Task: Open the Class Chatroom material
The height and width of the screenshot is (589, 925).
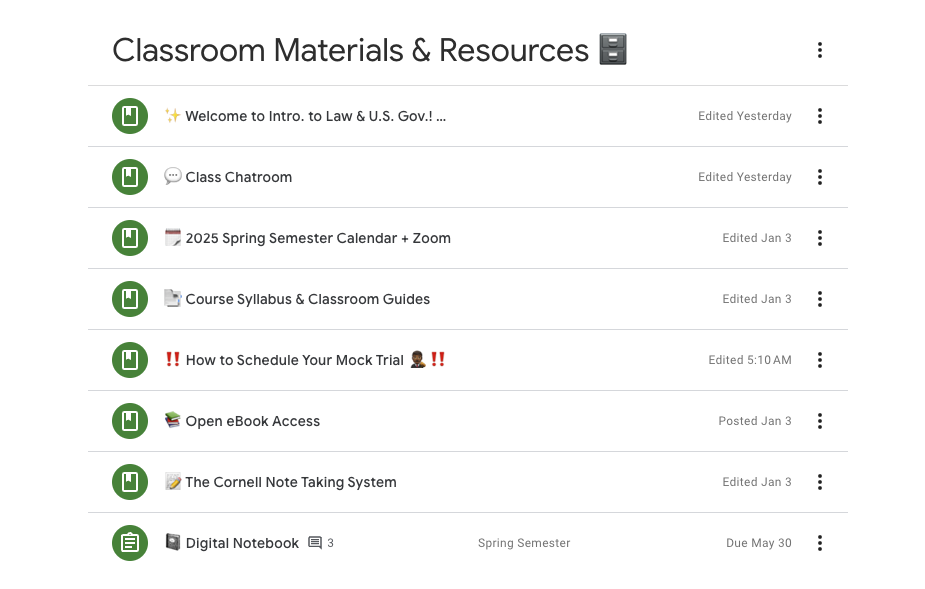Action: 468,177
